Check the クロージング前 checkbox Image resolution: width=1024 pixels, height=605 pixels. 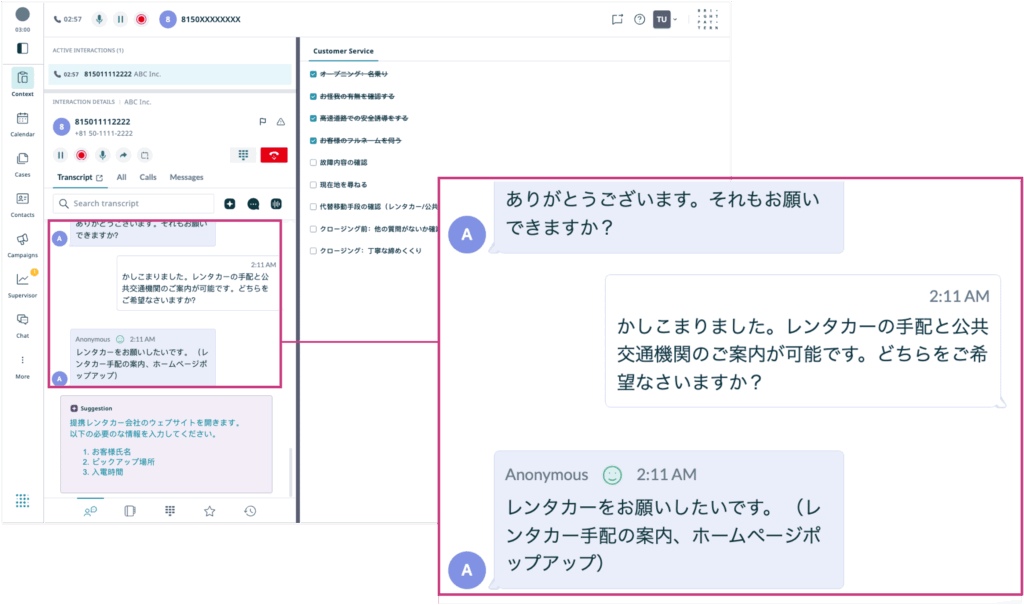point(313,229)
